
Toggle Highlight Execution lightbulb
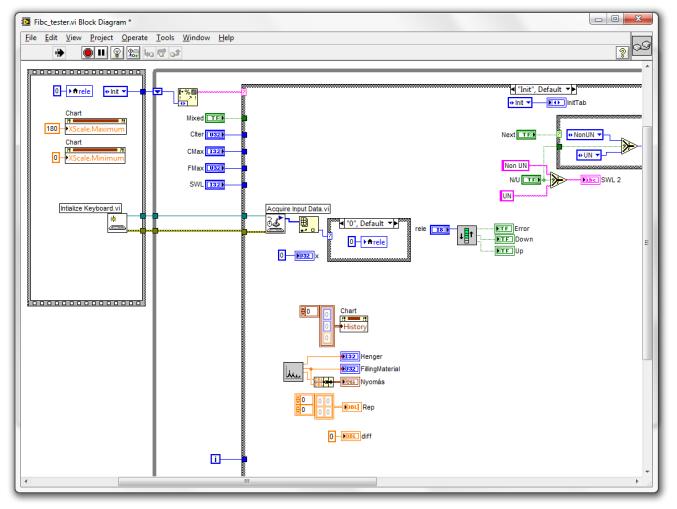pos(117,53)
